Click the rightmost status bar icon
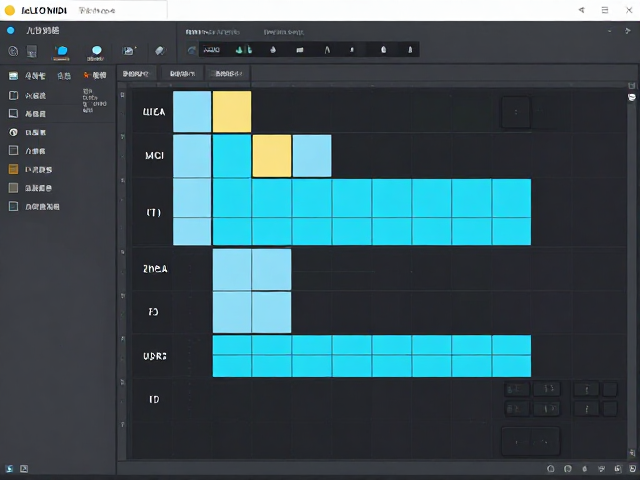 tap(632, 469)
